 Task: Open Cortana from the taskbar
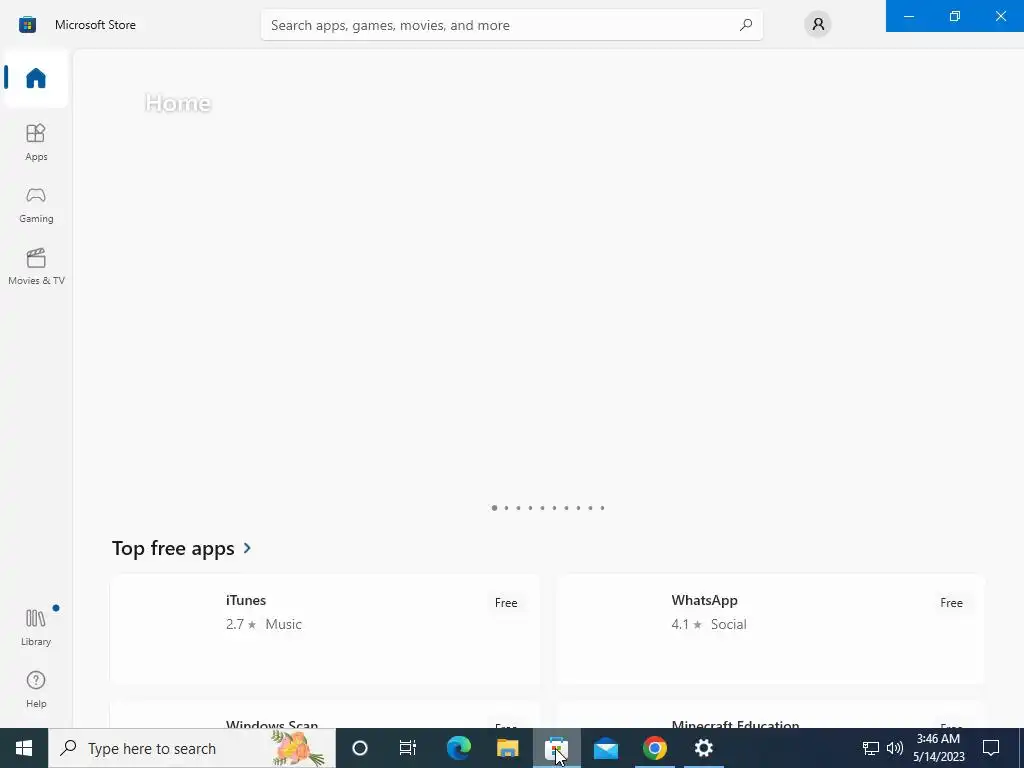(x=360, y=748)
